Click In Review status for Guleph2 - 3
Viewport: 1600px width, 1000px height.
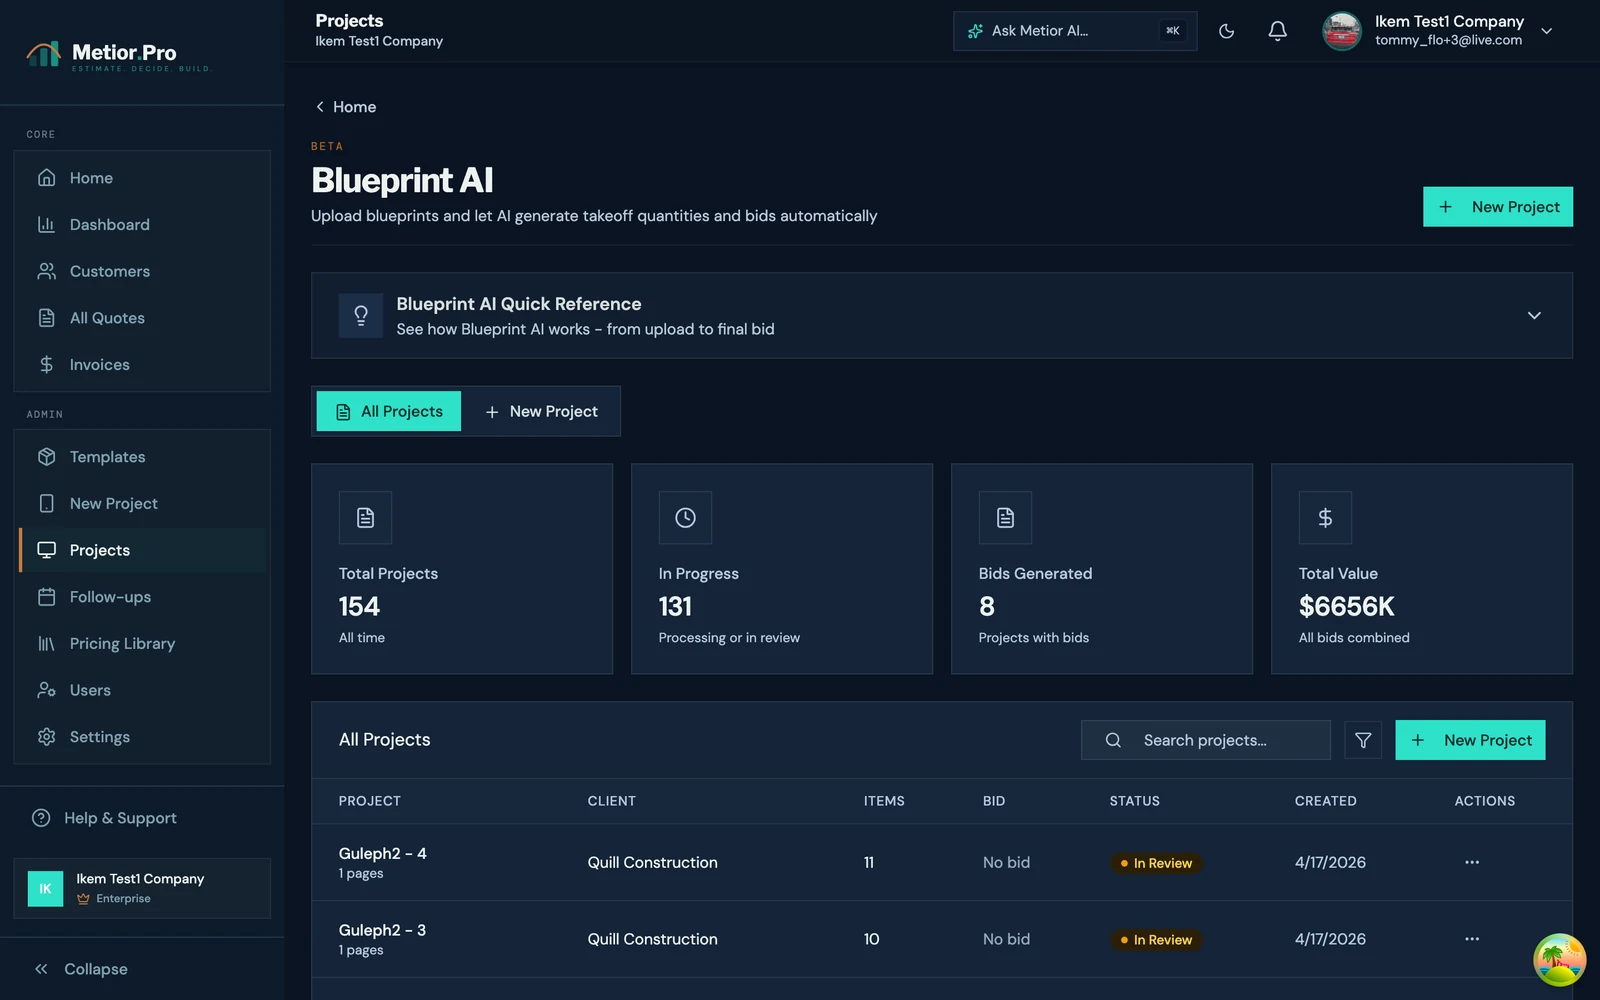pos(1156,940)
